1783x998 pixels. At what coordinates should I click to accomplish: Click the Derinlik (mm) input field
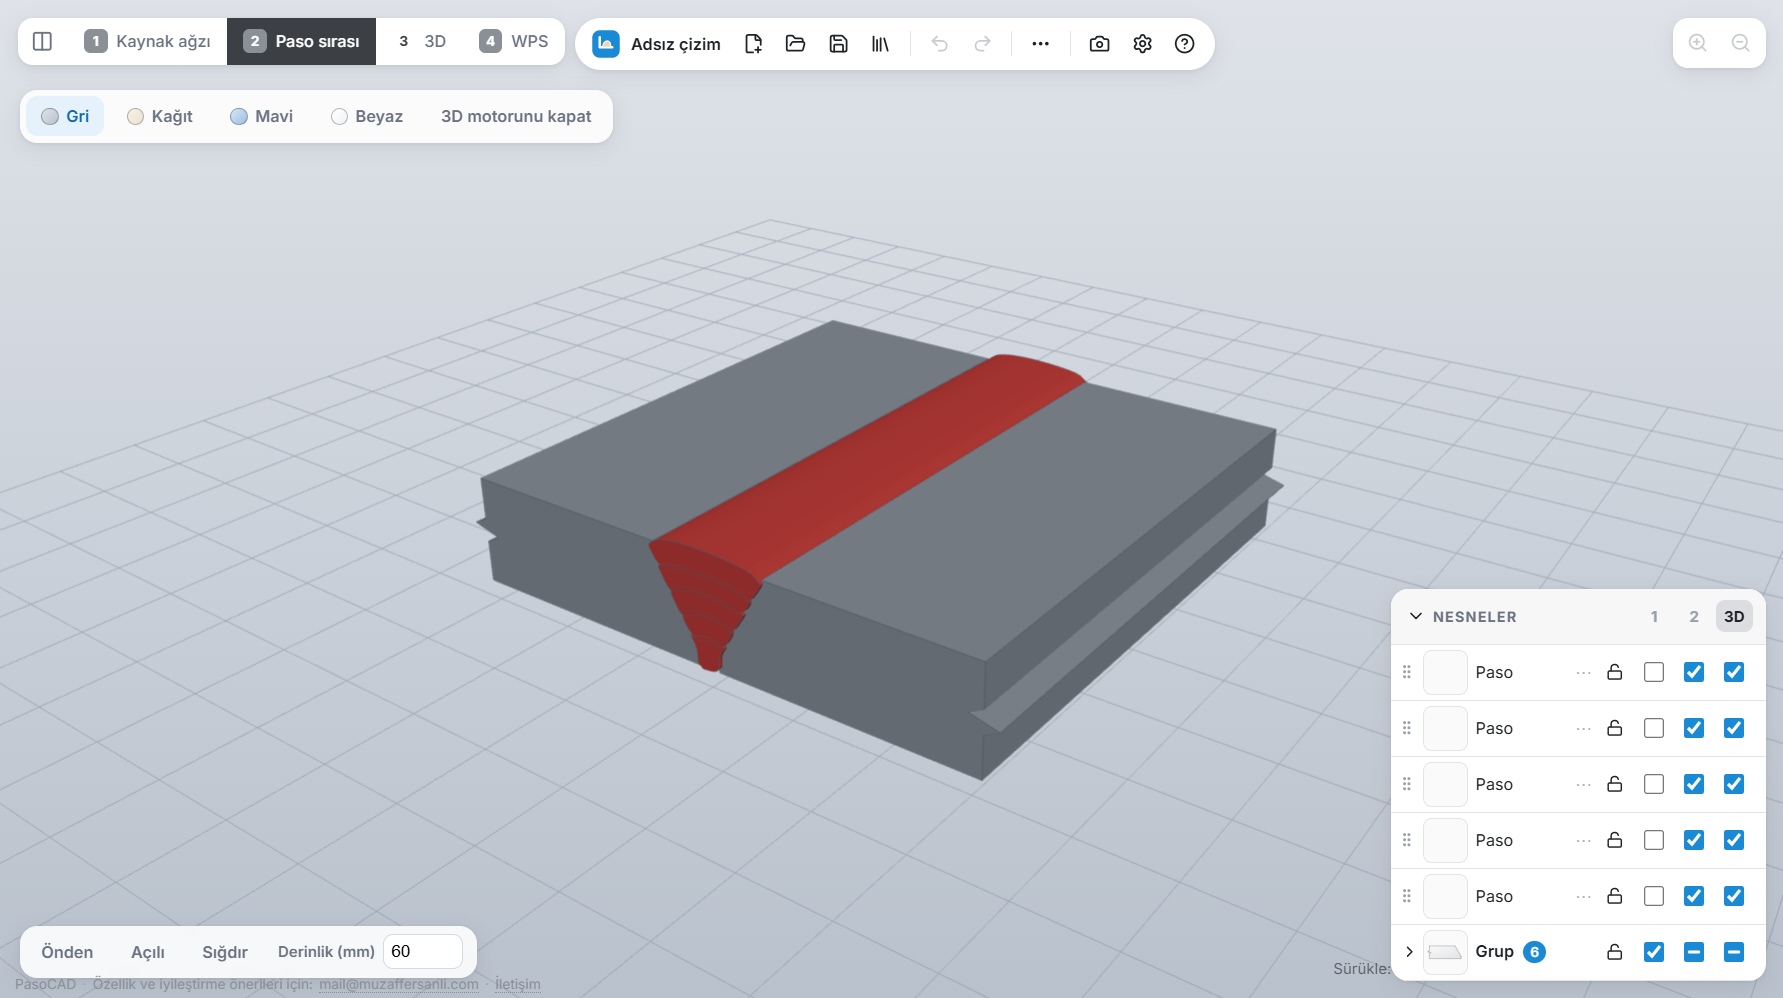(423, 951)
